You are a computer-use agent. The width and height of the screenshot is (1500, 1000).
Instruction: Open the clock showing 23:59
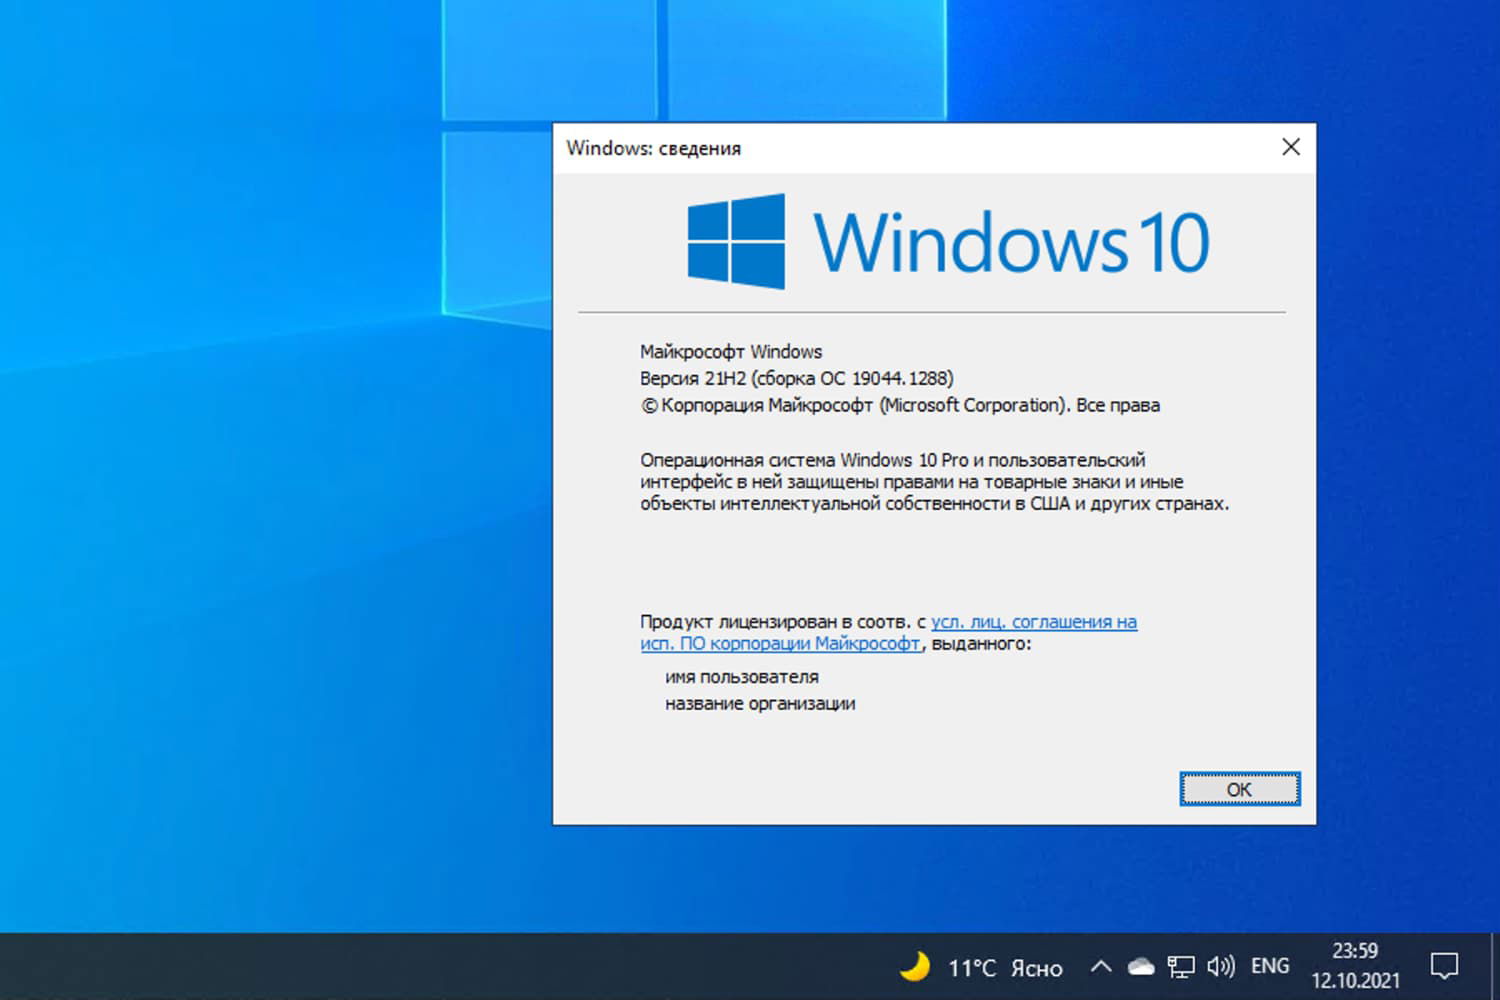pyautogui.click(x=1354, y=951)
